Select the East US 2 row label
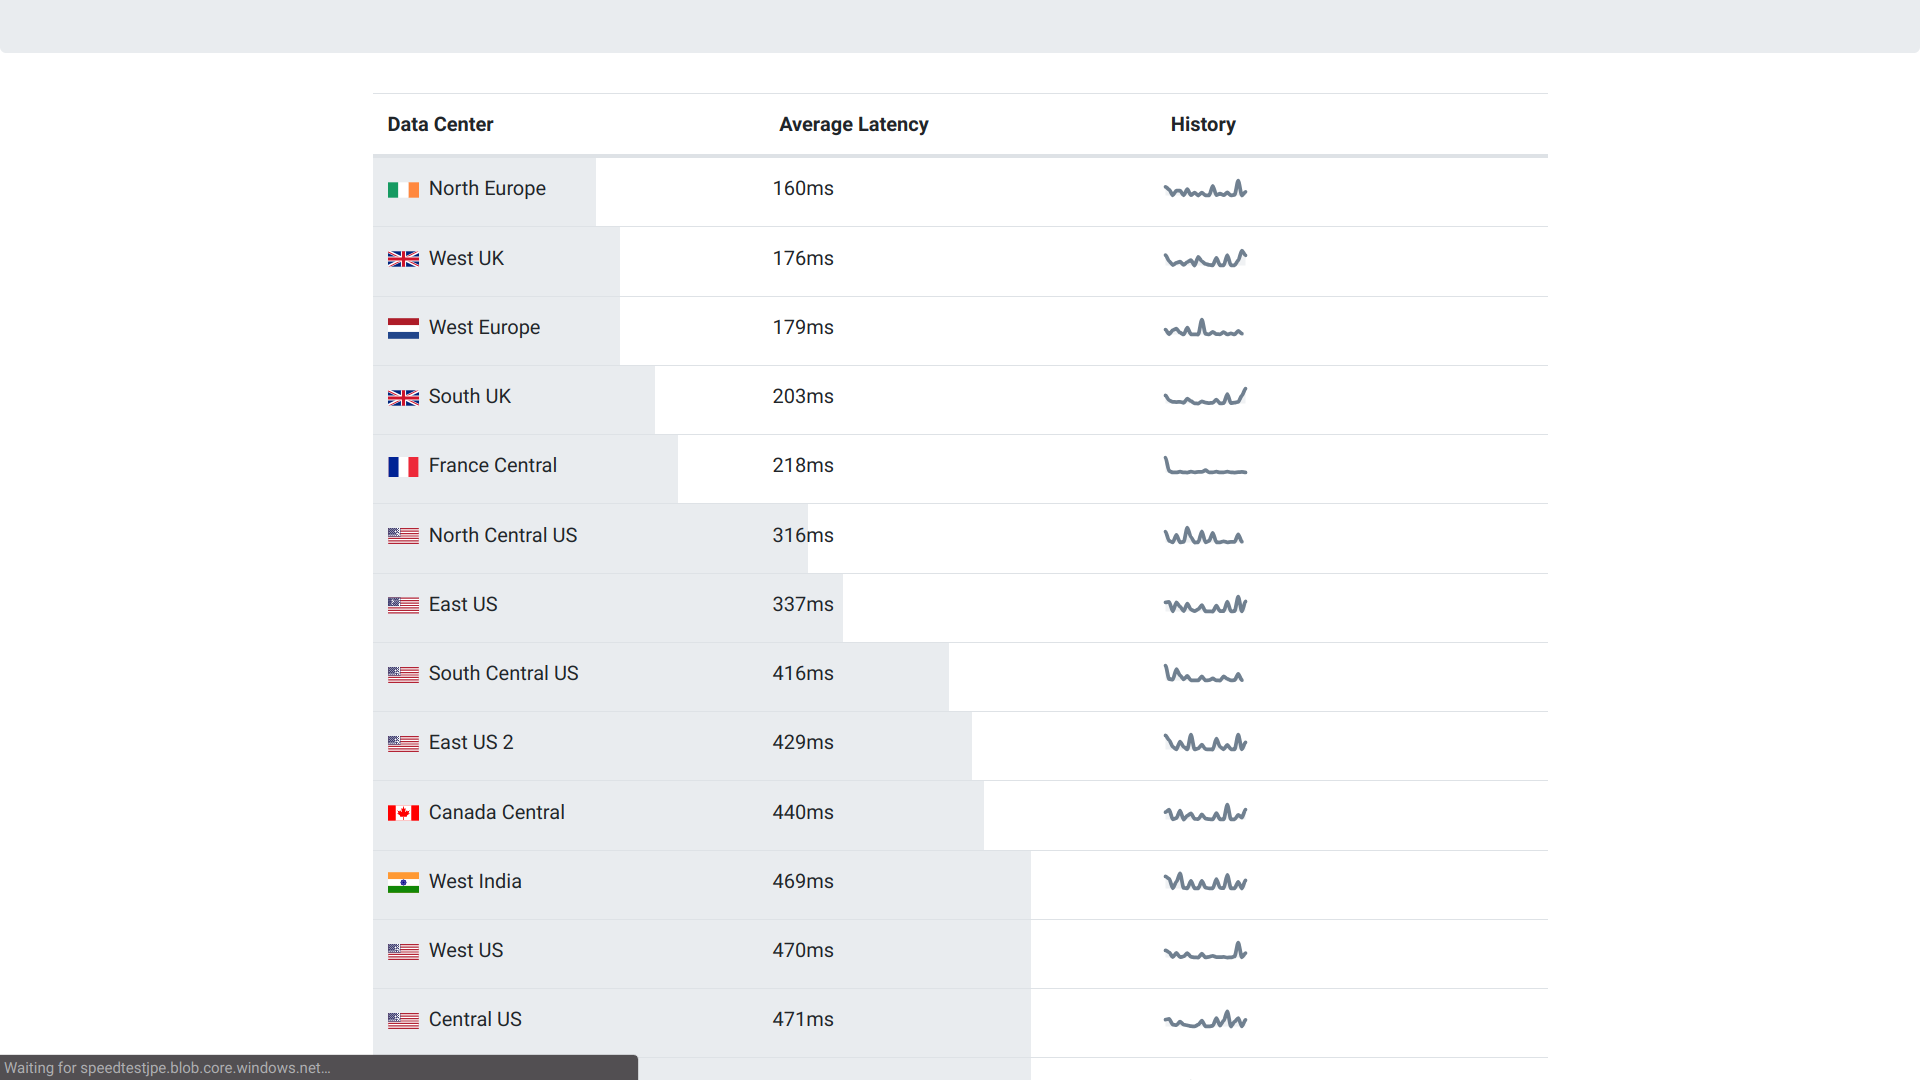This screenshot has height=1080, width=1920. pos(470,742)
